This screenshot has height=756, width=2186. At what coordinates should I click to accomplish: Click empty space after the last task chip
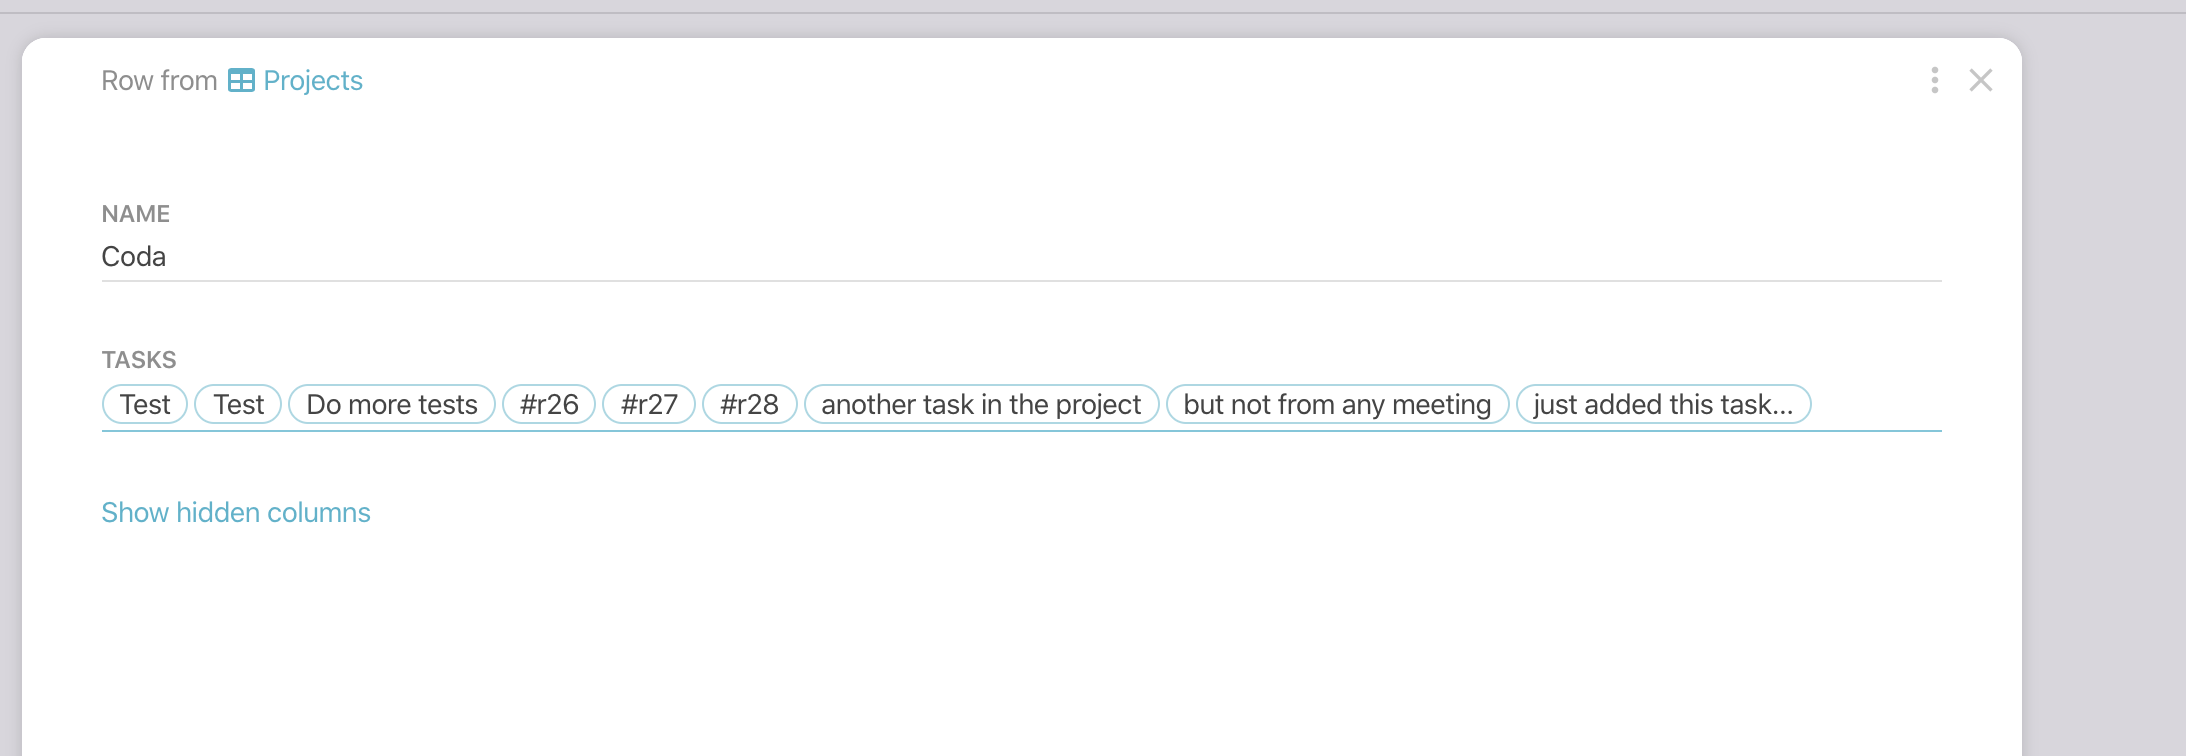coord(1875,405)
